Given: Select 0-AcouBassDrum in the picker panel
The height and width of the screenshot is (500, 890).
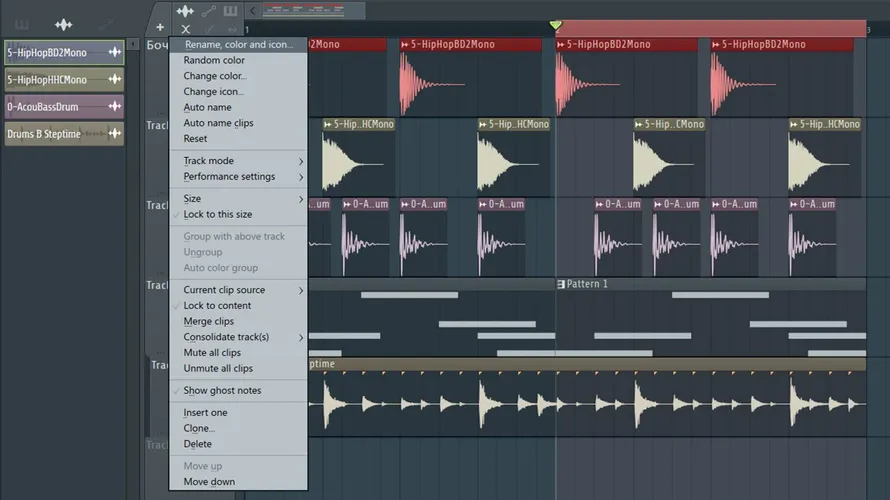Looking at the screenshot, I should [x=64, y=106].
